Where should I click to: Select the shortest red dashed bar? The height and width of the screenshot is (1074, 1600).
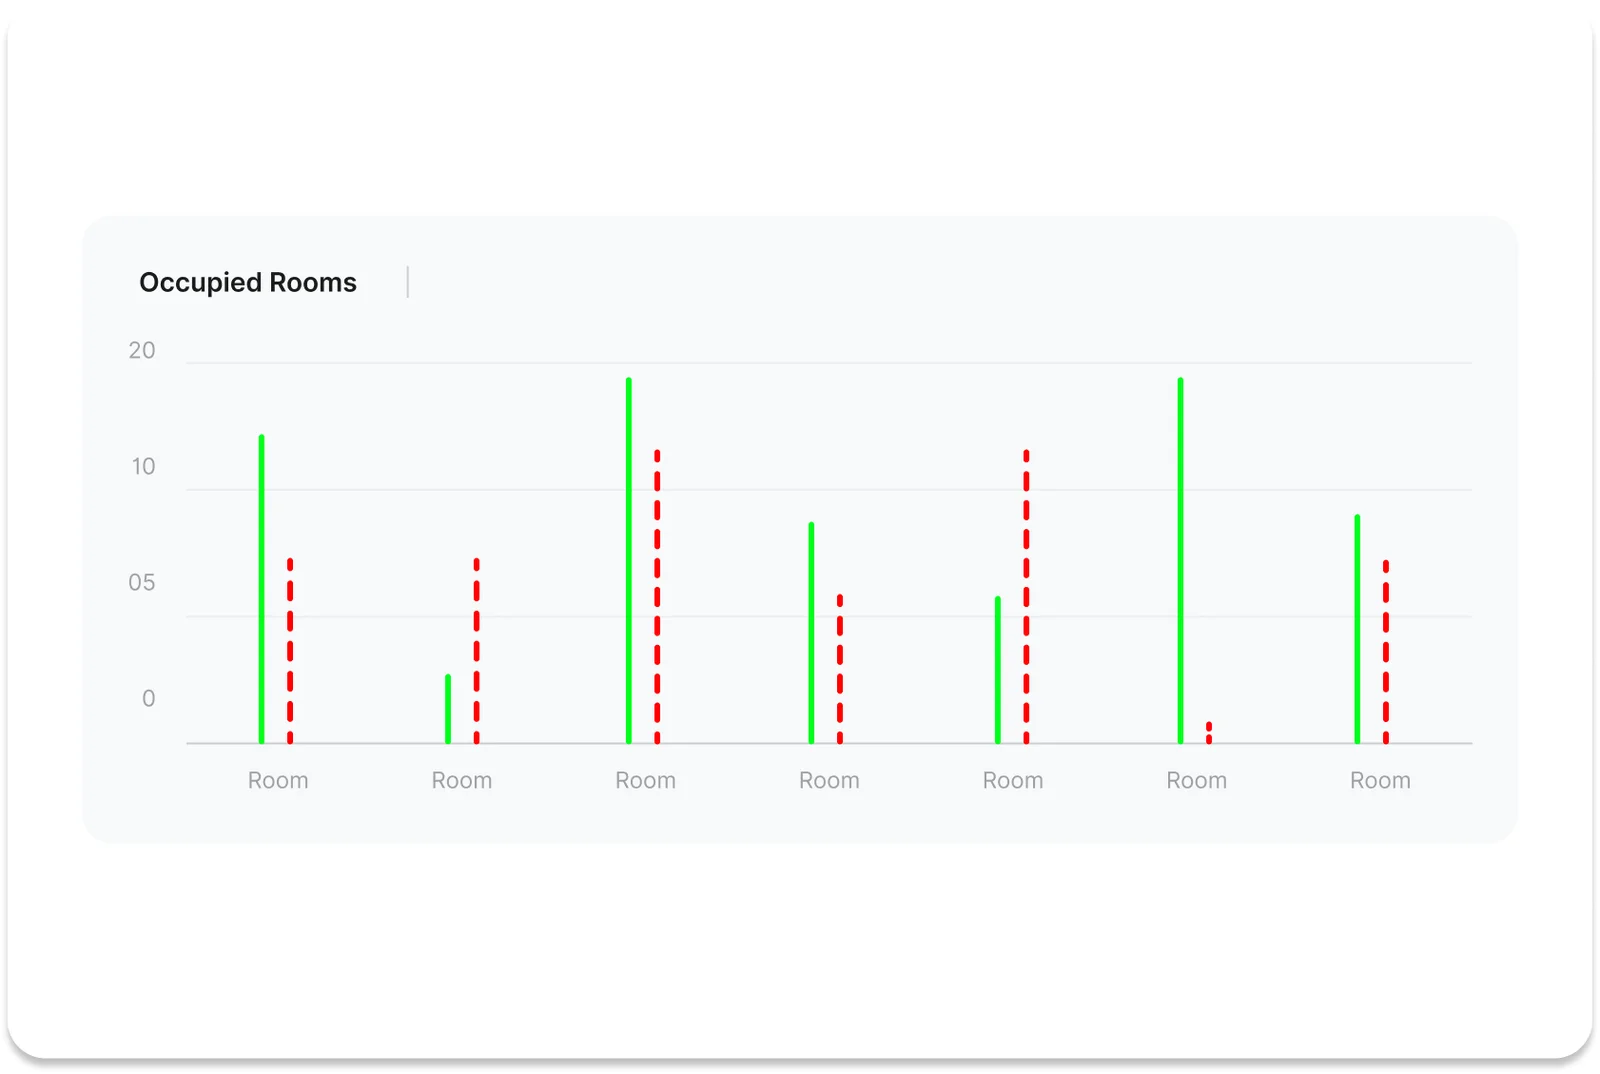tap(1209, 732)
